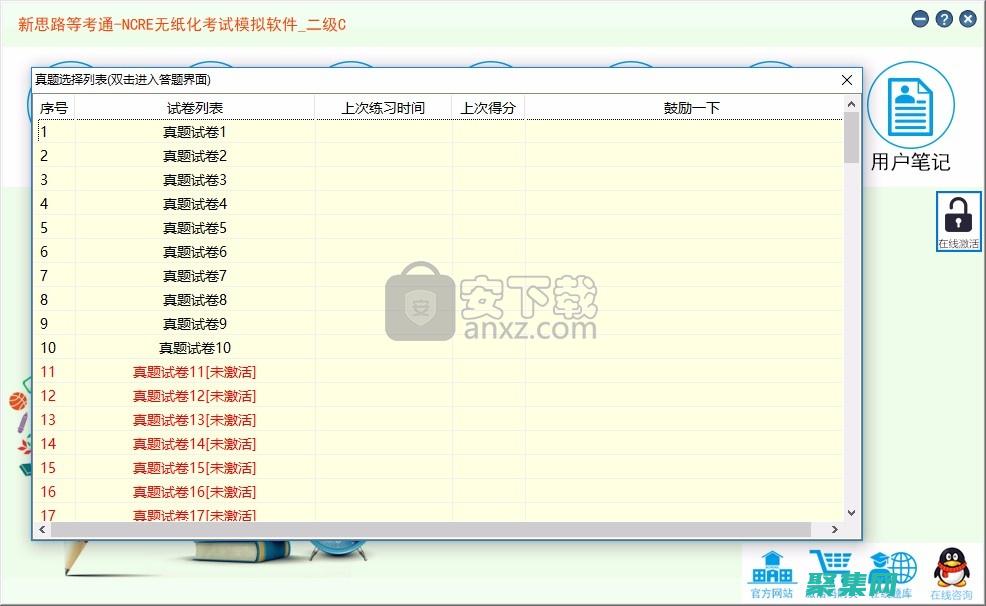Click the 试卷列表 column header
Viewport: 986px width, 606px height.
pyautogui.click(x=196, y=108)
